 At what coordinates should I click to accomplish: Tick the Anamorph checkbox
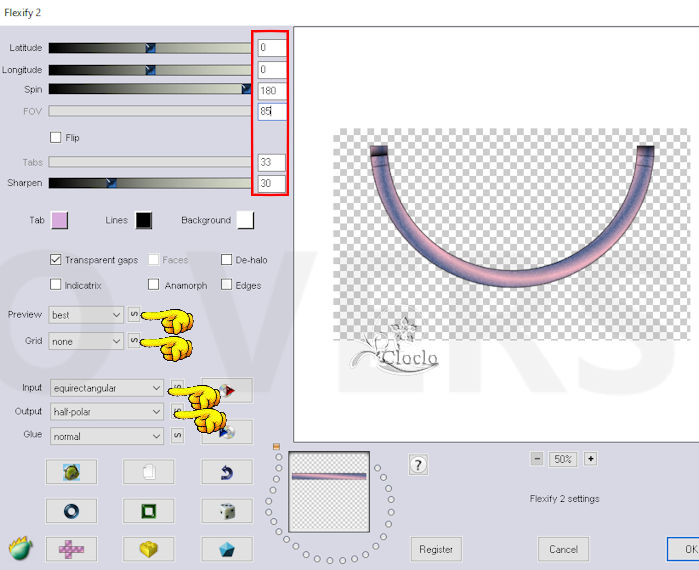pyautogui.click(x=154, y=285)
